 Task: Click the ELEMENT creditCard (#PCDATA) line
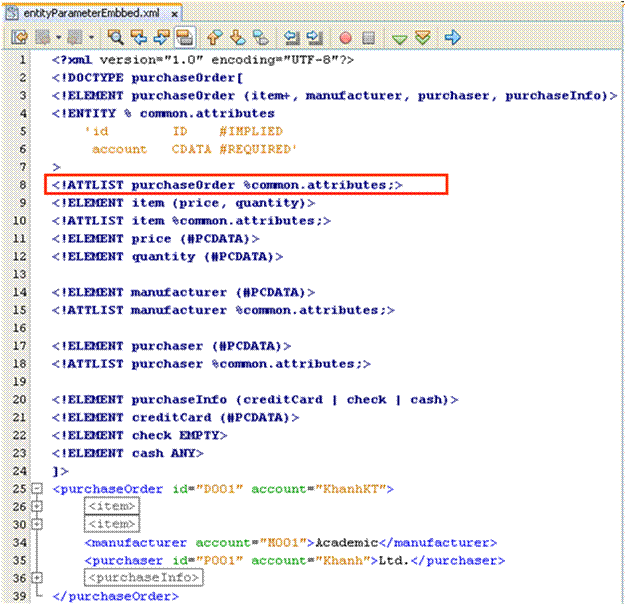coord(175,417)
